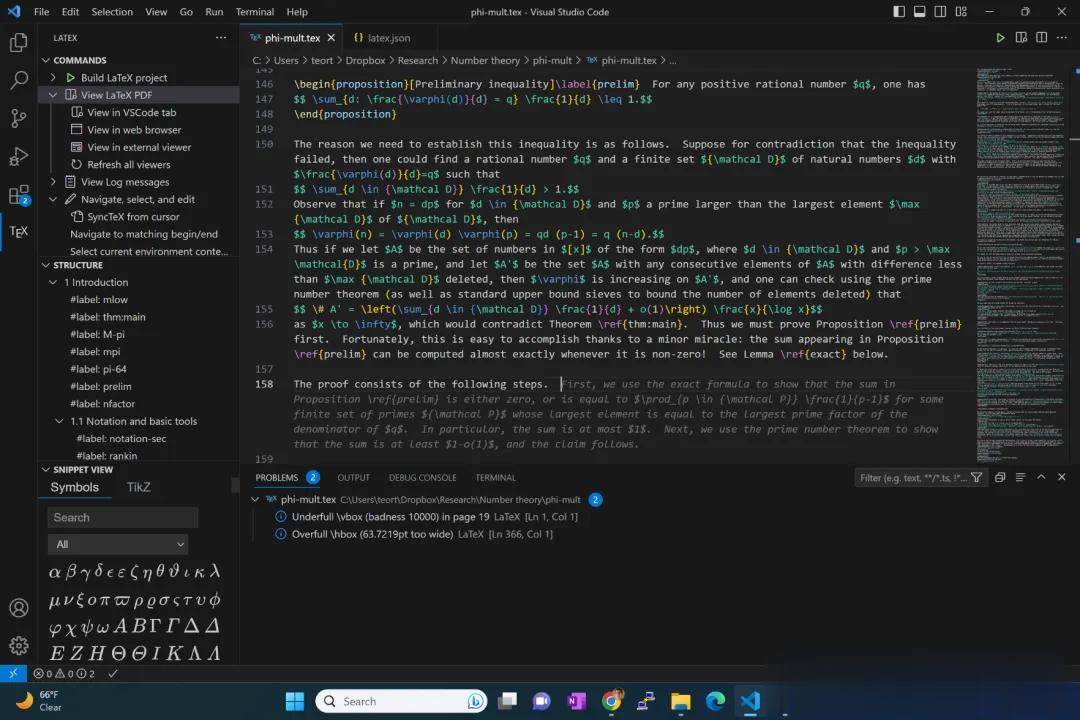Click the editor minimap
Viewport: 1080px width, 720px height.
click(x=1021, y=265)
